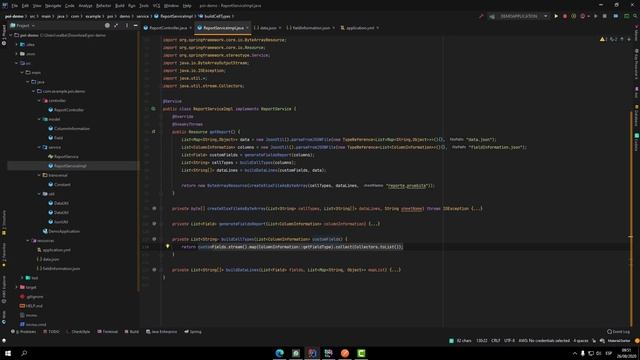This screenshot has width=640, height=360.
Task: Open the run configuration dropdown
Action: 520,16
